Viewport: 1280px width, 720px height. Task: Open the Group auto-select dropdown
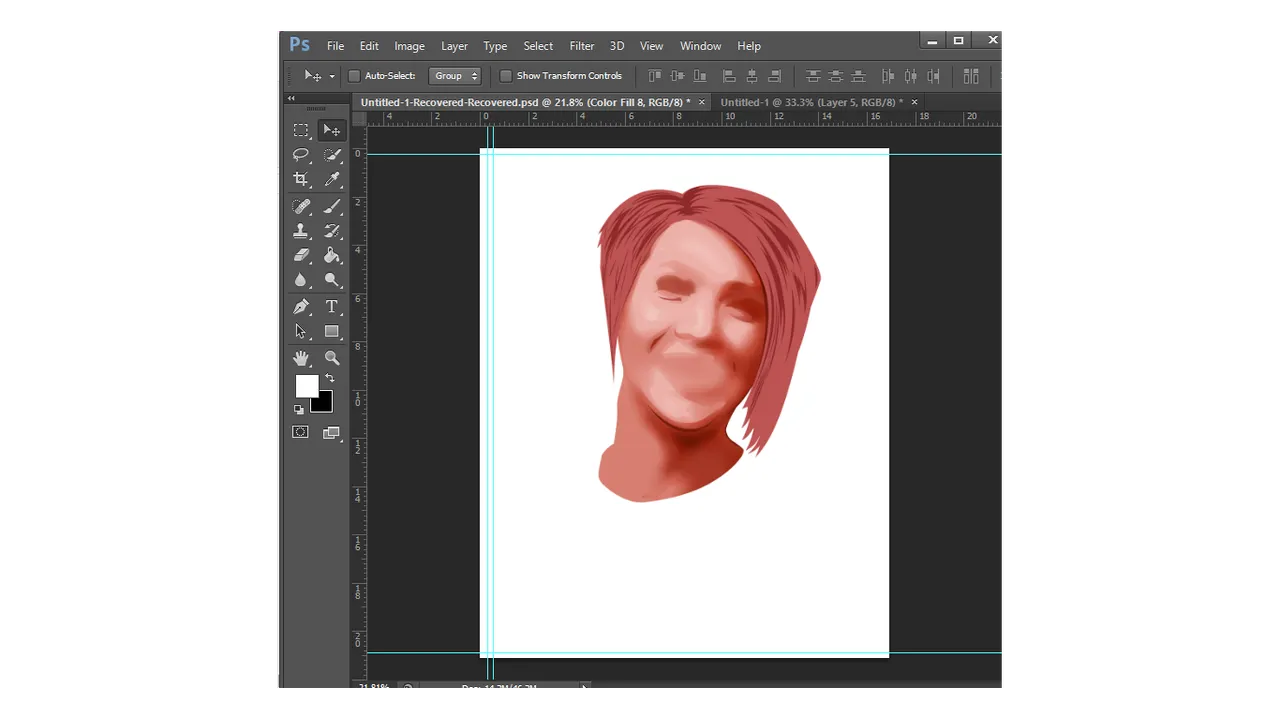tap(455, 76)
